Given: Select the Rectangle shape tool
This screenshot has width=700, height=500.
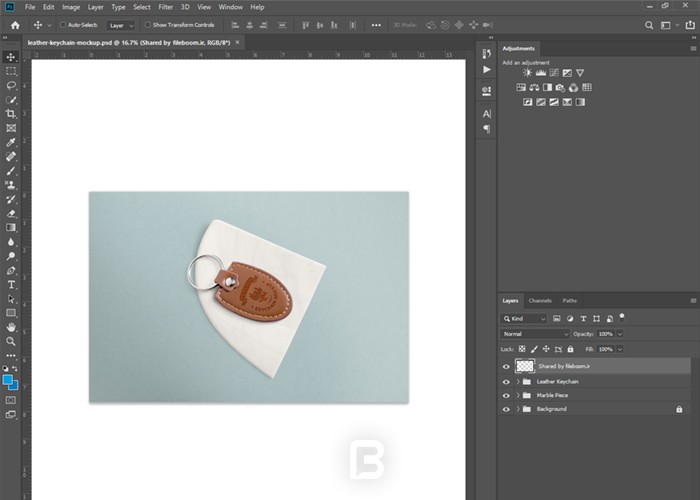Looking at the screenshot, I should coord(11,313).
